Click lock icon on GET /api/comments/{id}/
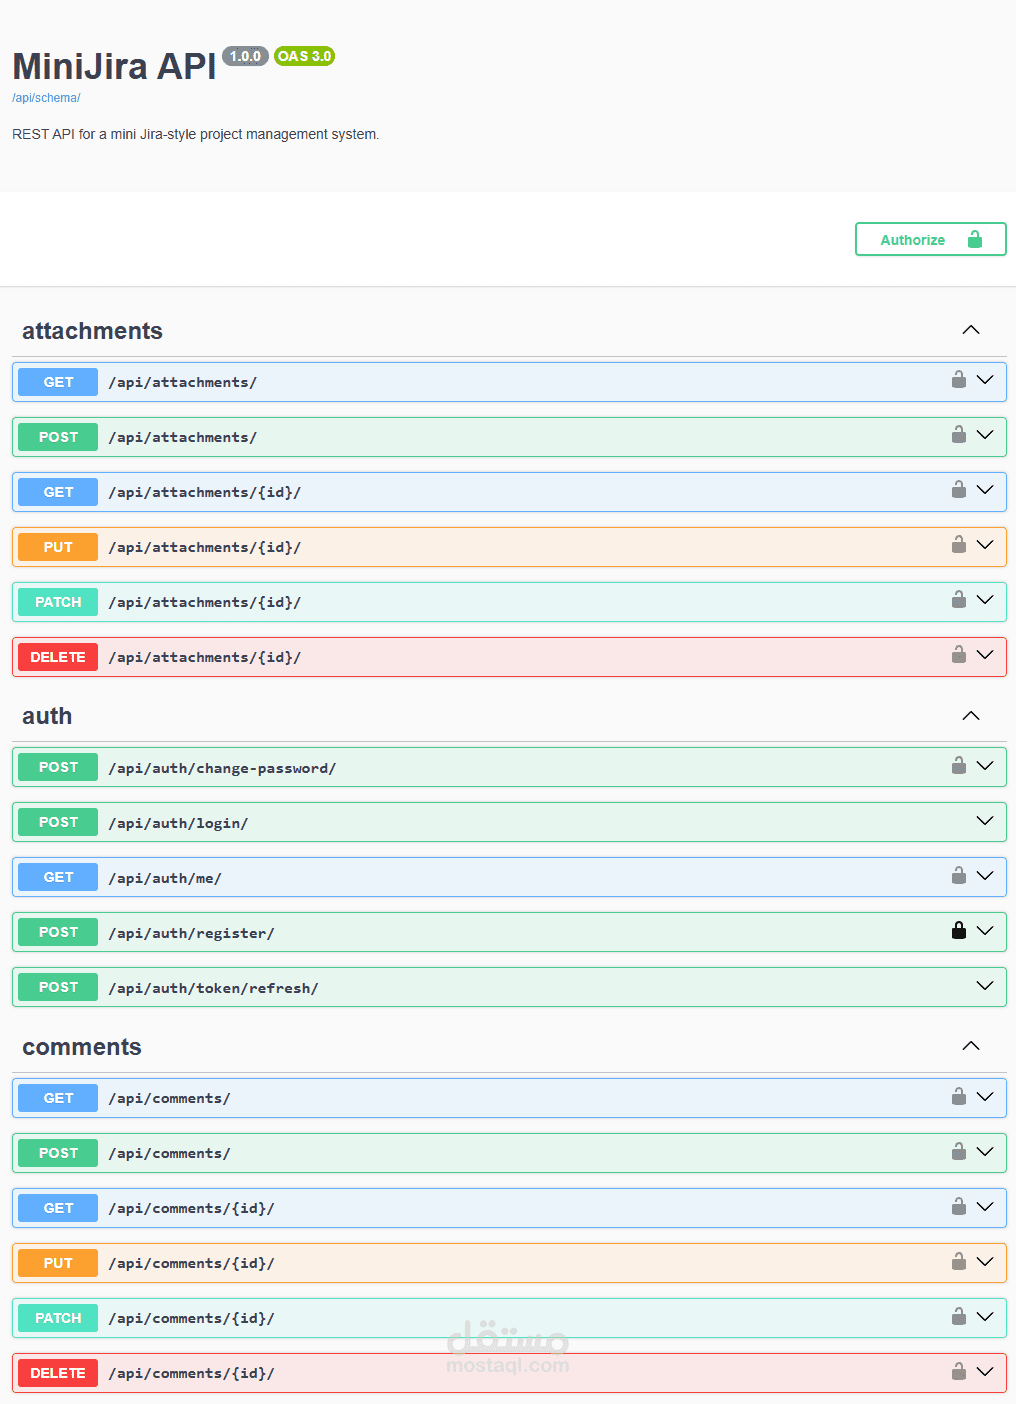Screen dimensions: 1016x1404 959,1207
